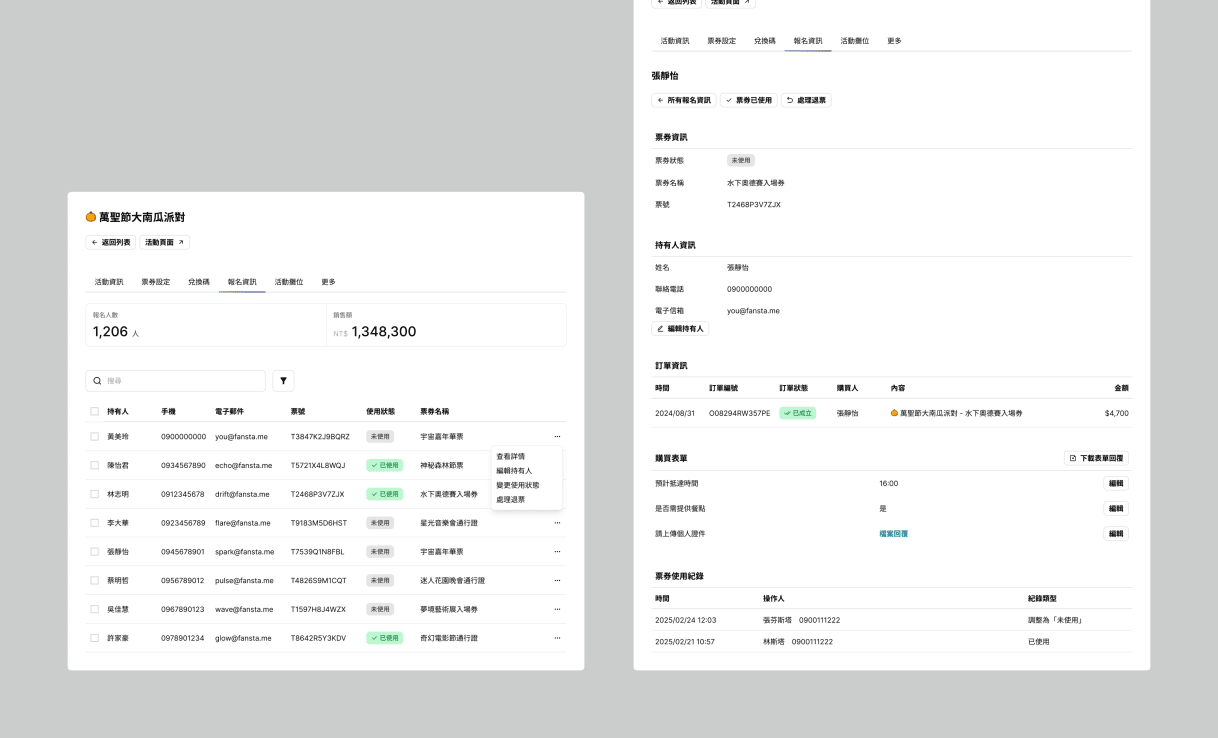Click ticket number T9183M5D6HST
1218x738 pixels.
click(x=319, y=523)
